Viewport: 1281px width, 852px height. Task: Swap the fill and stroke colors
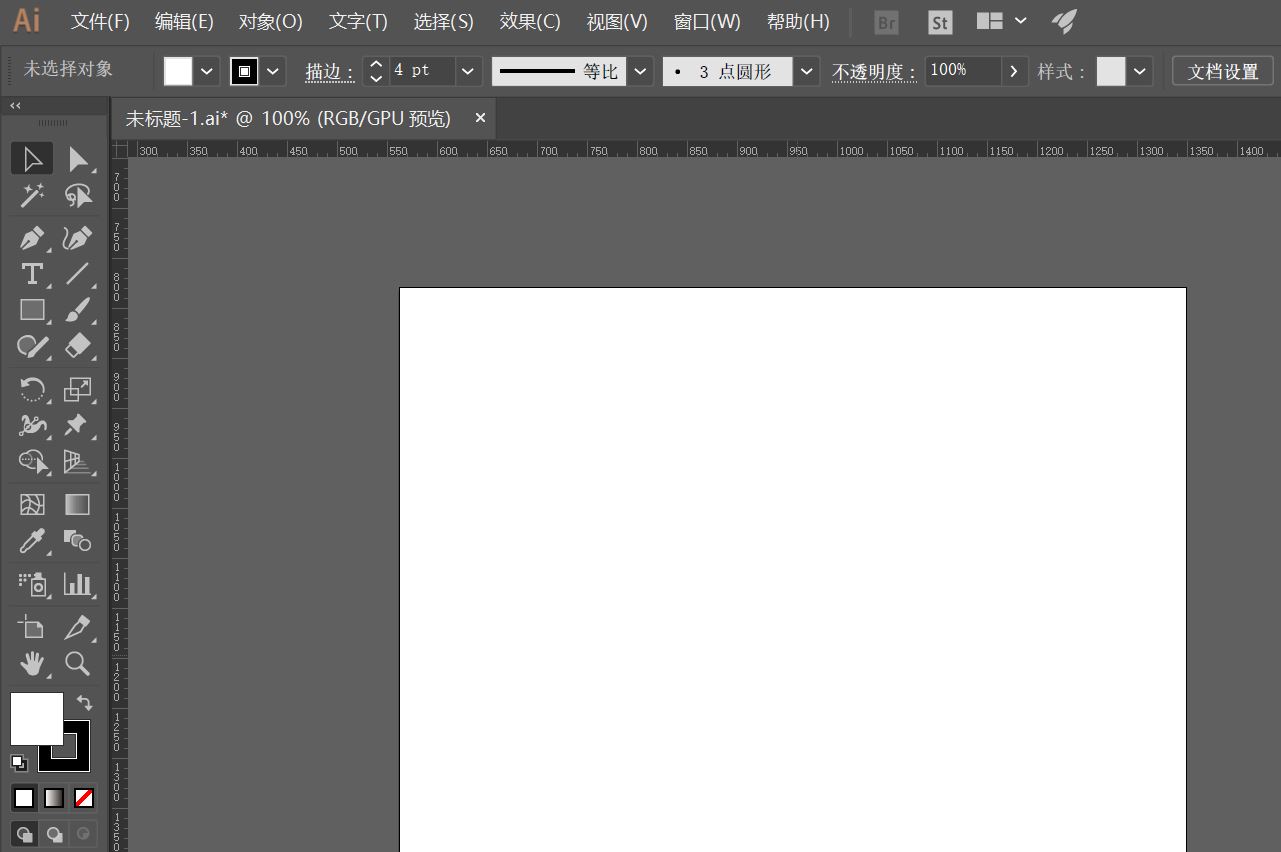coord(84,703)
